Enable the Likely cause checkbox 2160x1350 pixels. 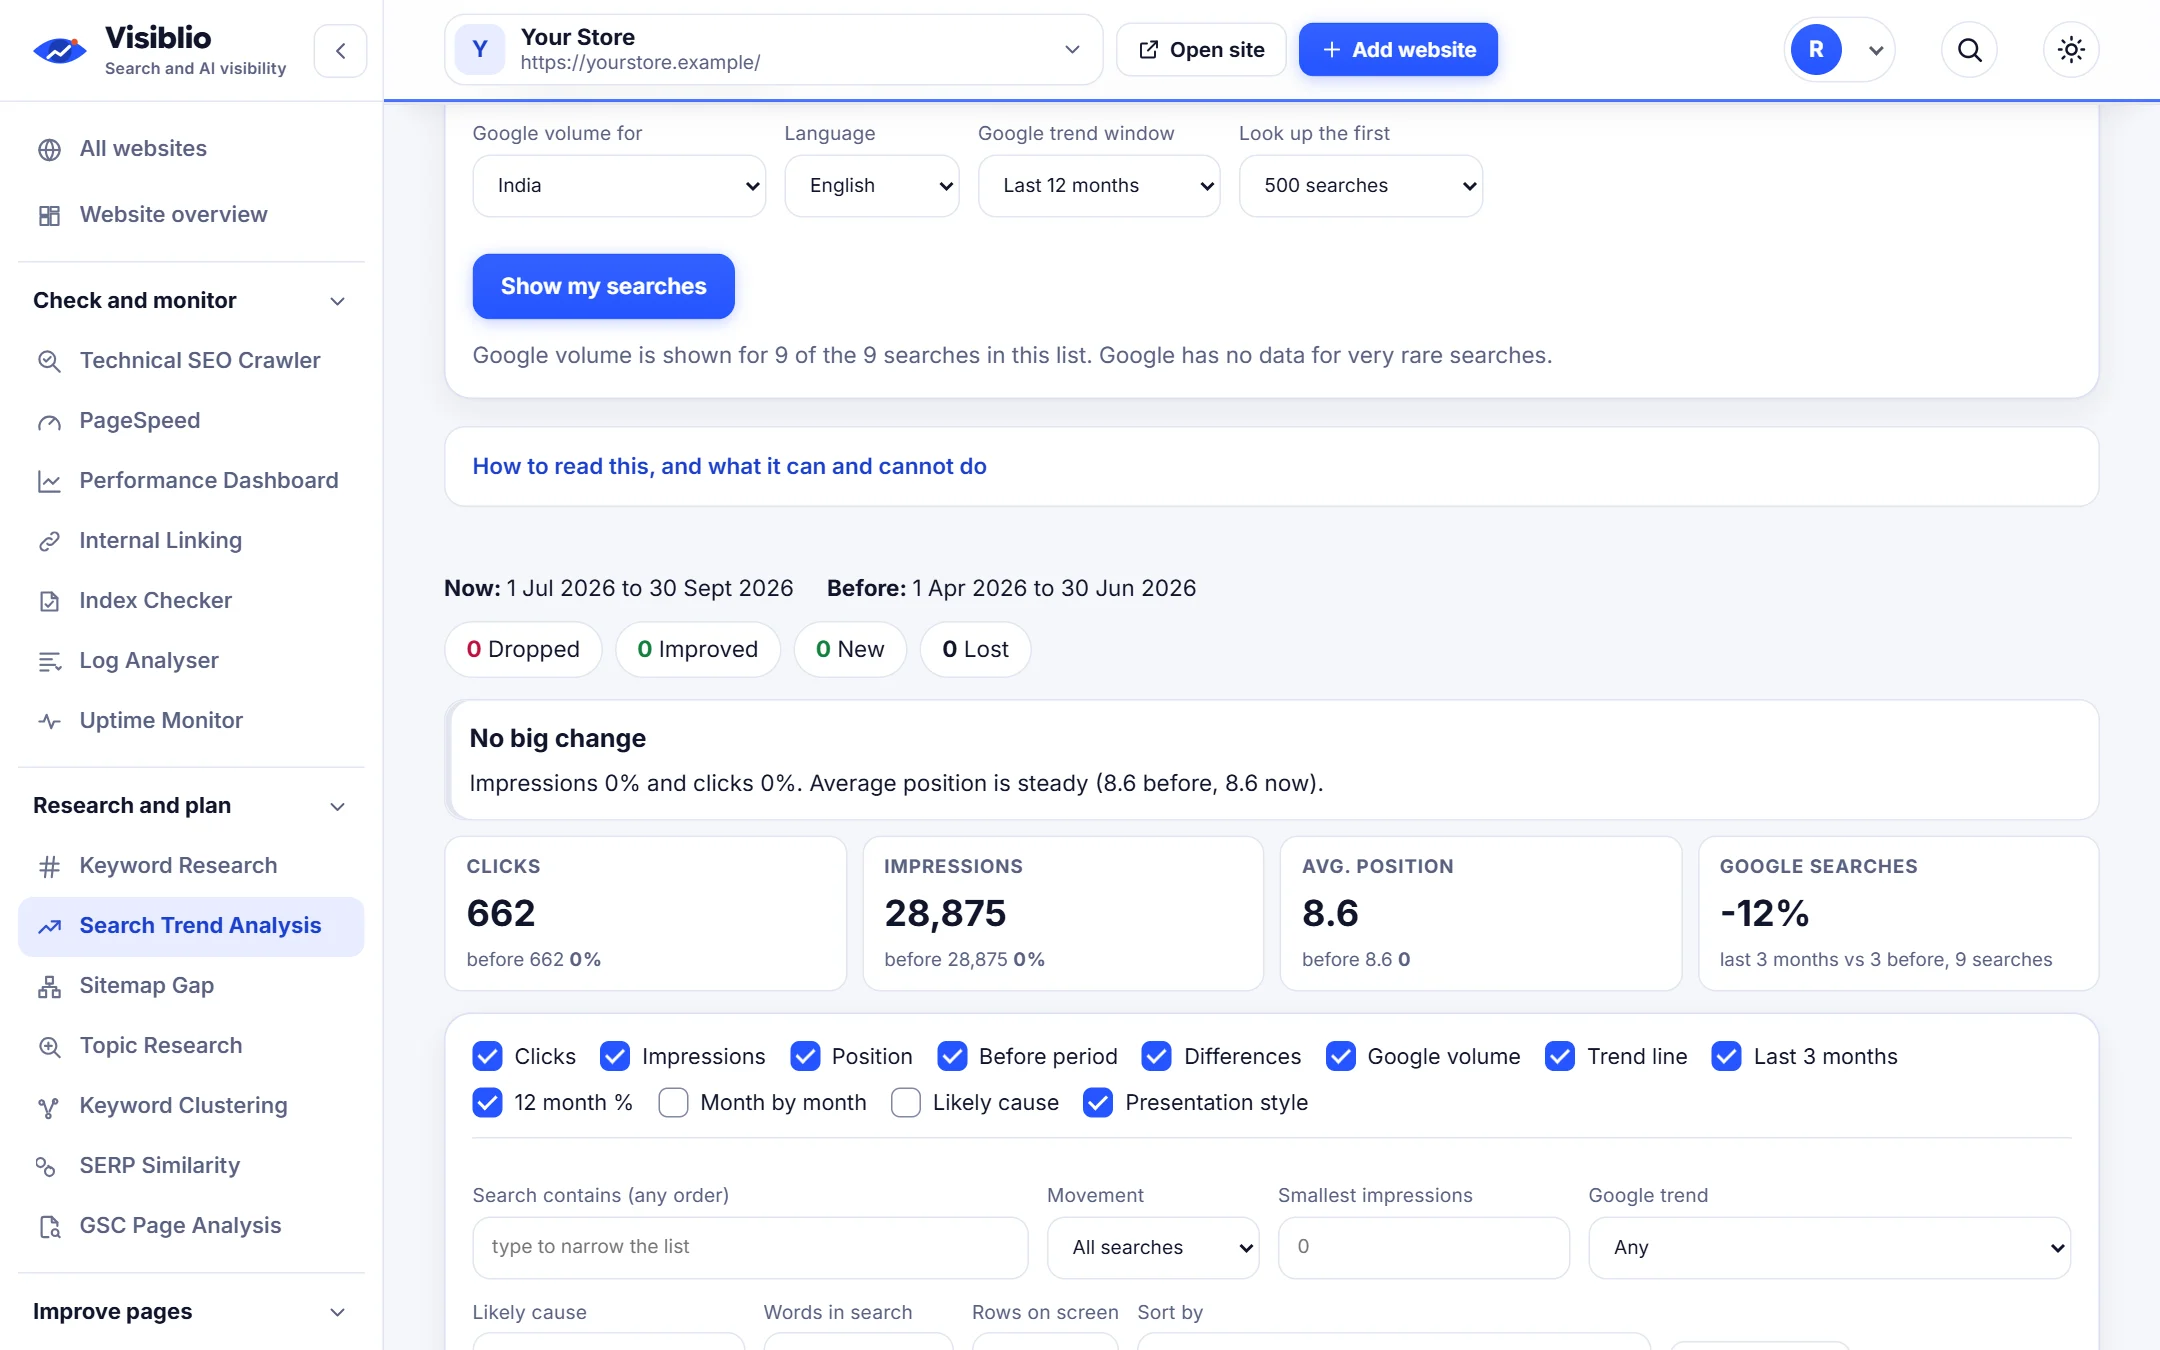pos(906,1102)
